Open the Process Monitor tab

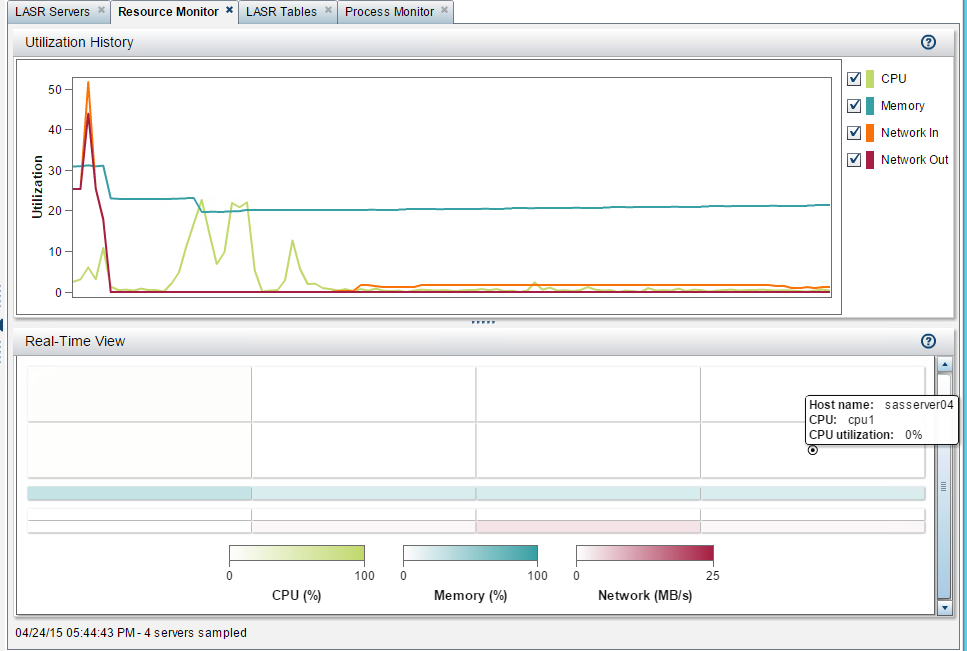coord(389,12)
